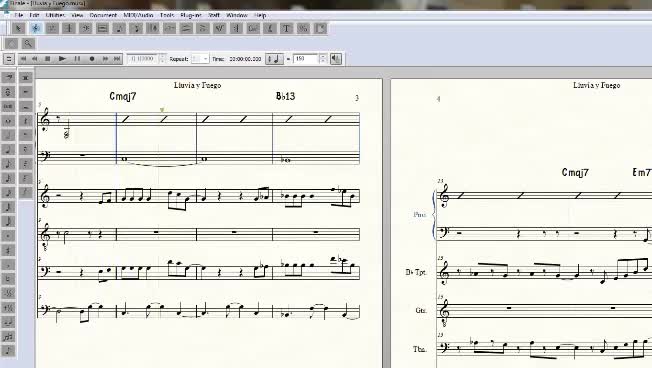Pause playback
Image resolution: width=652 pixels, height=368 pixels.
77,59
